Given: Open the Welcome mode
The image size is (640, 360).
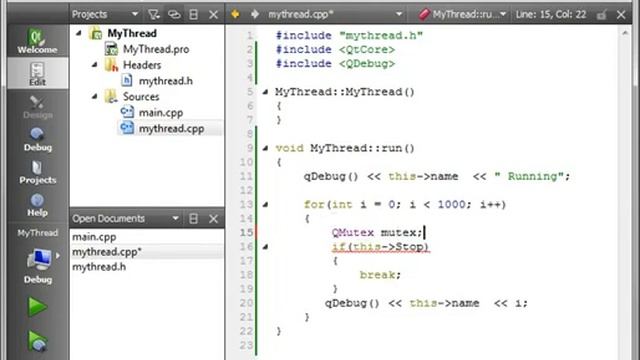Looking at the screenshot, I should (x=37, y=41).
